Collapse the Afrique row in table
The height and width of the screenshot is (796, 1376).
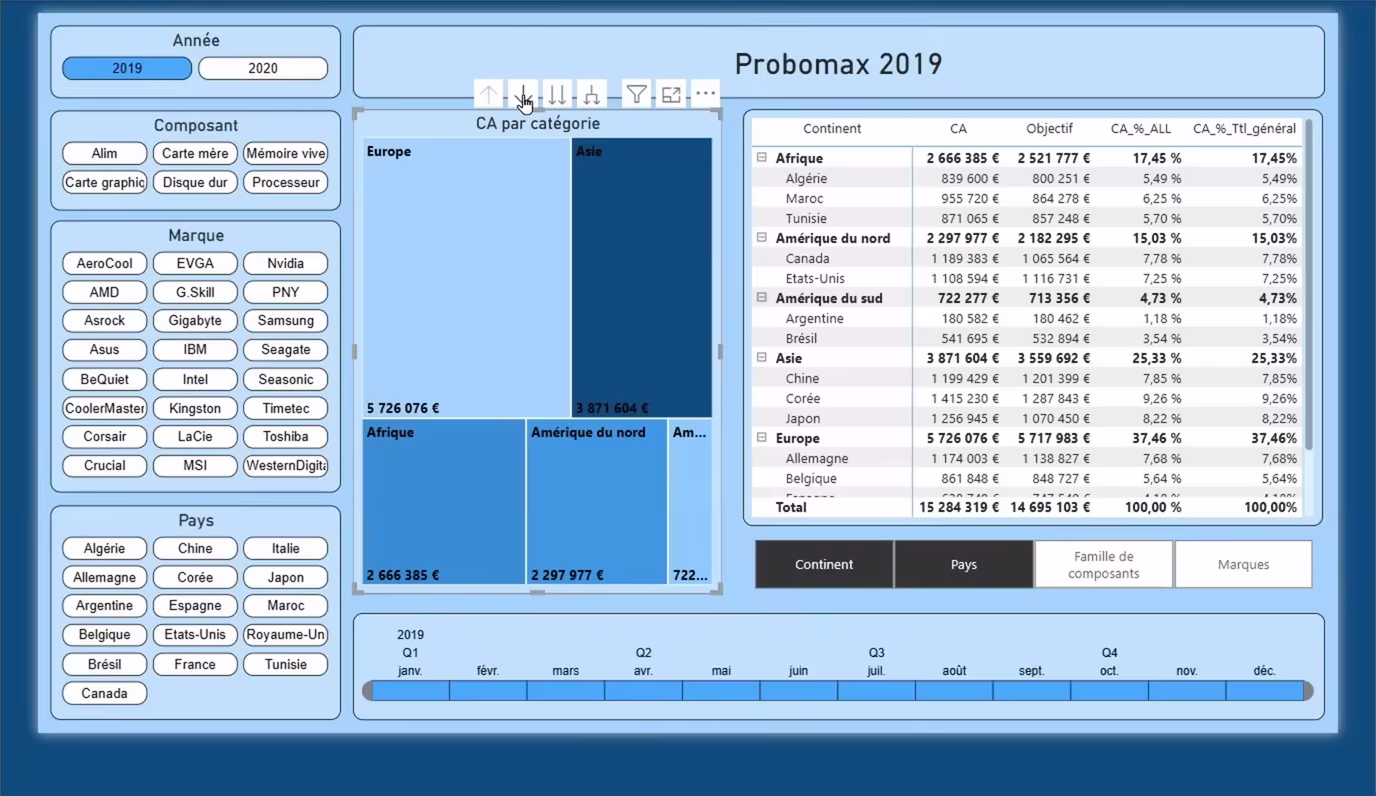click(x=762, y=158)
